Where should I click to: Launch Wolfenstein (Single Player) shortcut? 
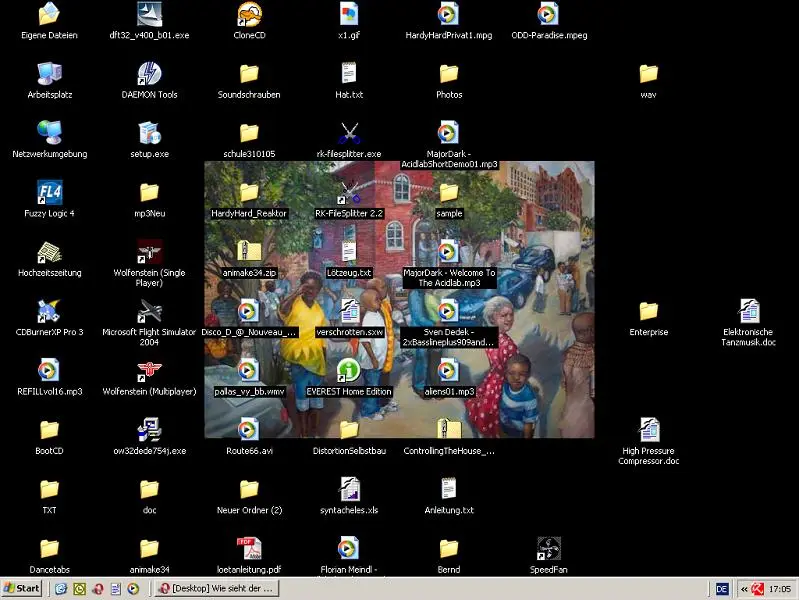point(149,252)
